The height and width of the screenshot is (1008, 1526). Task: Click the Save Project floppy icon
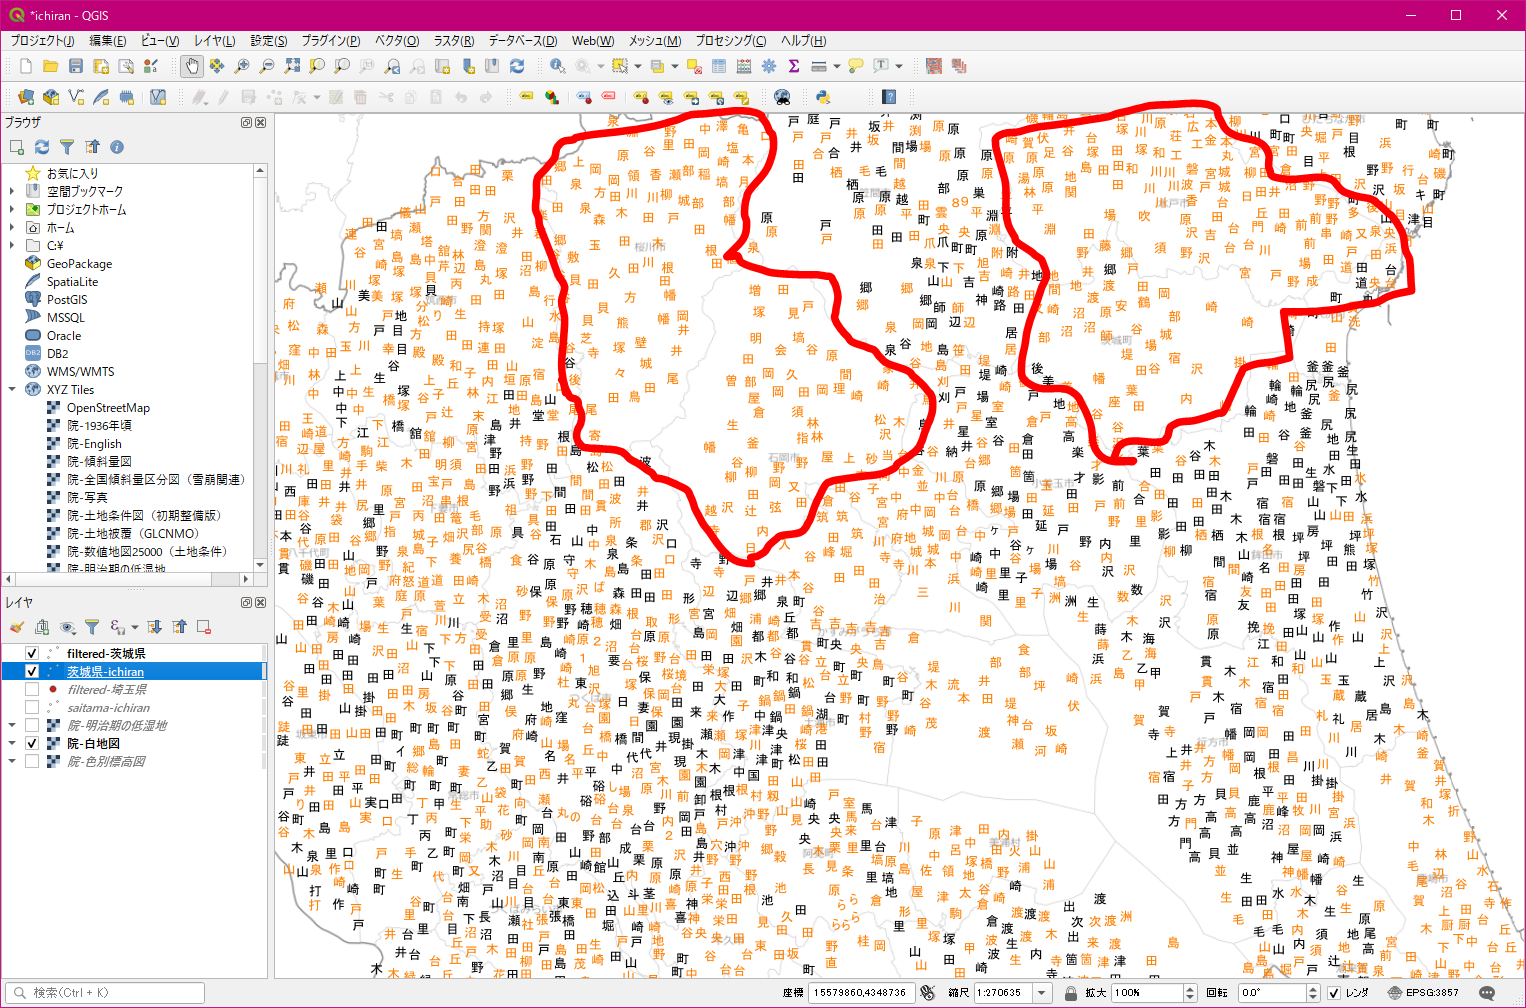point(75,66)
